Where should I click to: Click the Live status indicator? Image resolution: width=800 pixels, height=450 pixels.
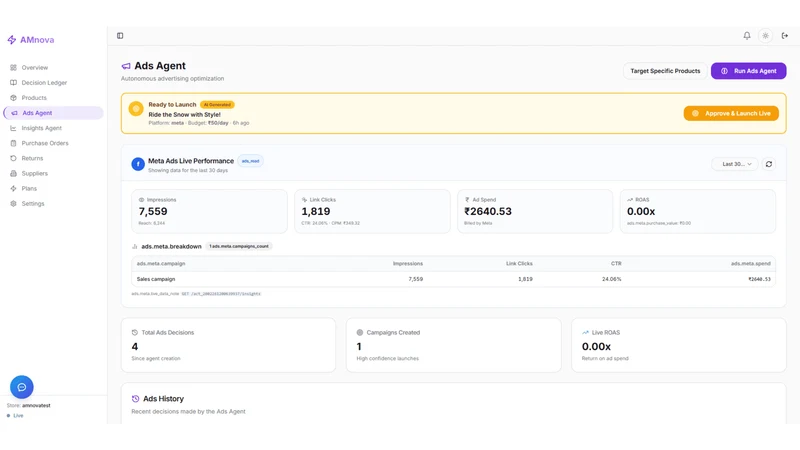[x=15, y=416]
